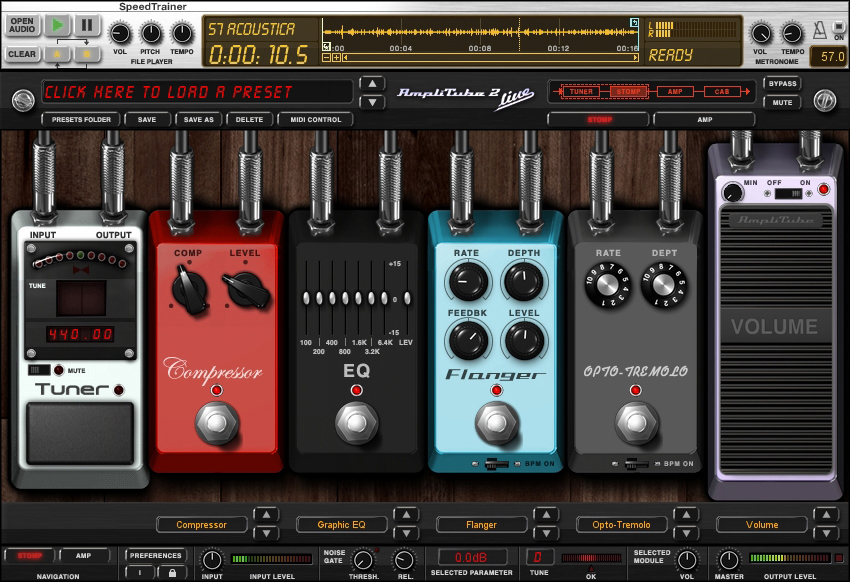The width and height of the screenshot is (850, 582).
Task: Click the file player TEMPO knob
Action: pos(182,34)
